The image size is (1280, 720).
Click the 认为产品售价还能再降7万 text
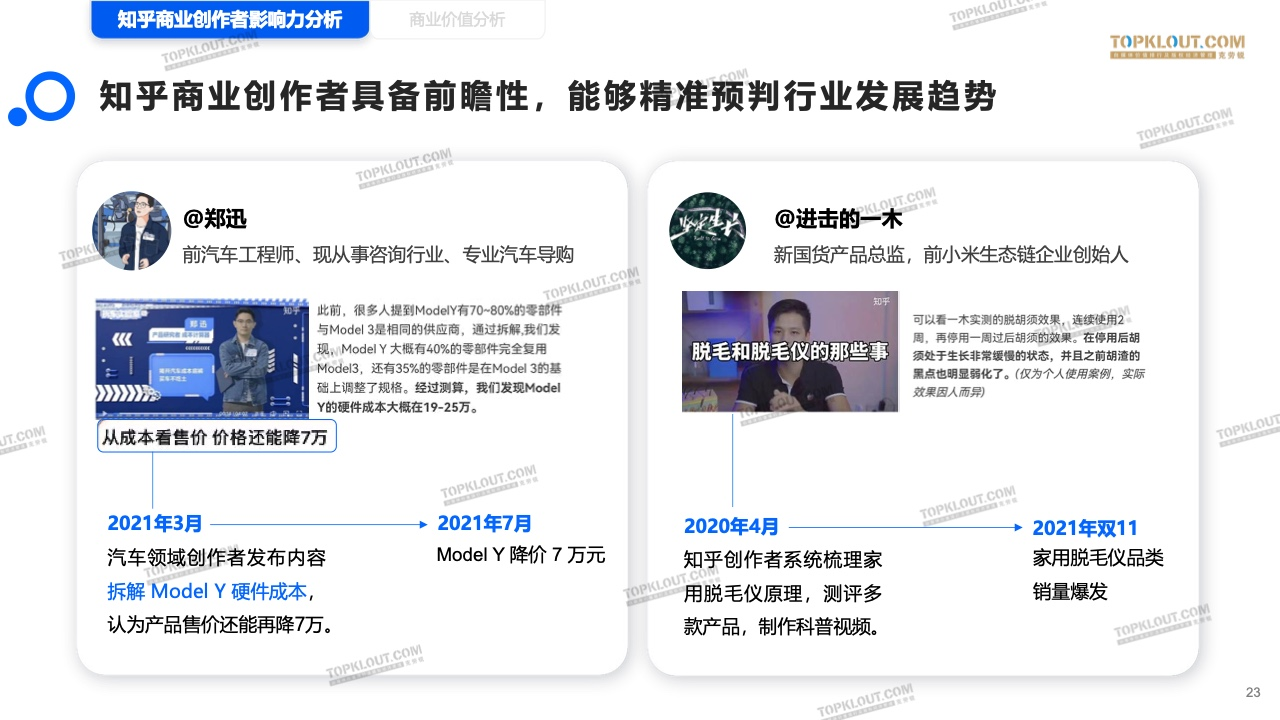pyautogui.click(x=220, y=625)
